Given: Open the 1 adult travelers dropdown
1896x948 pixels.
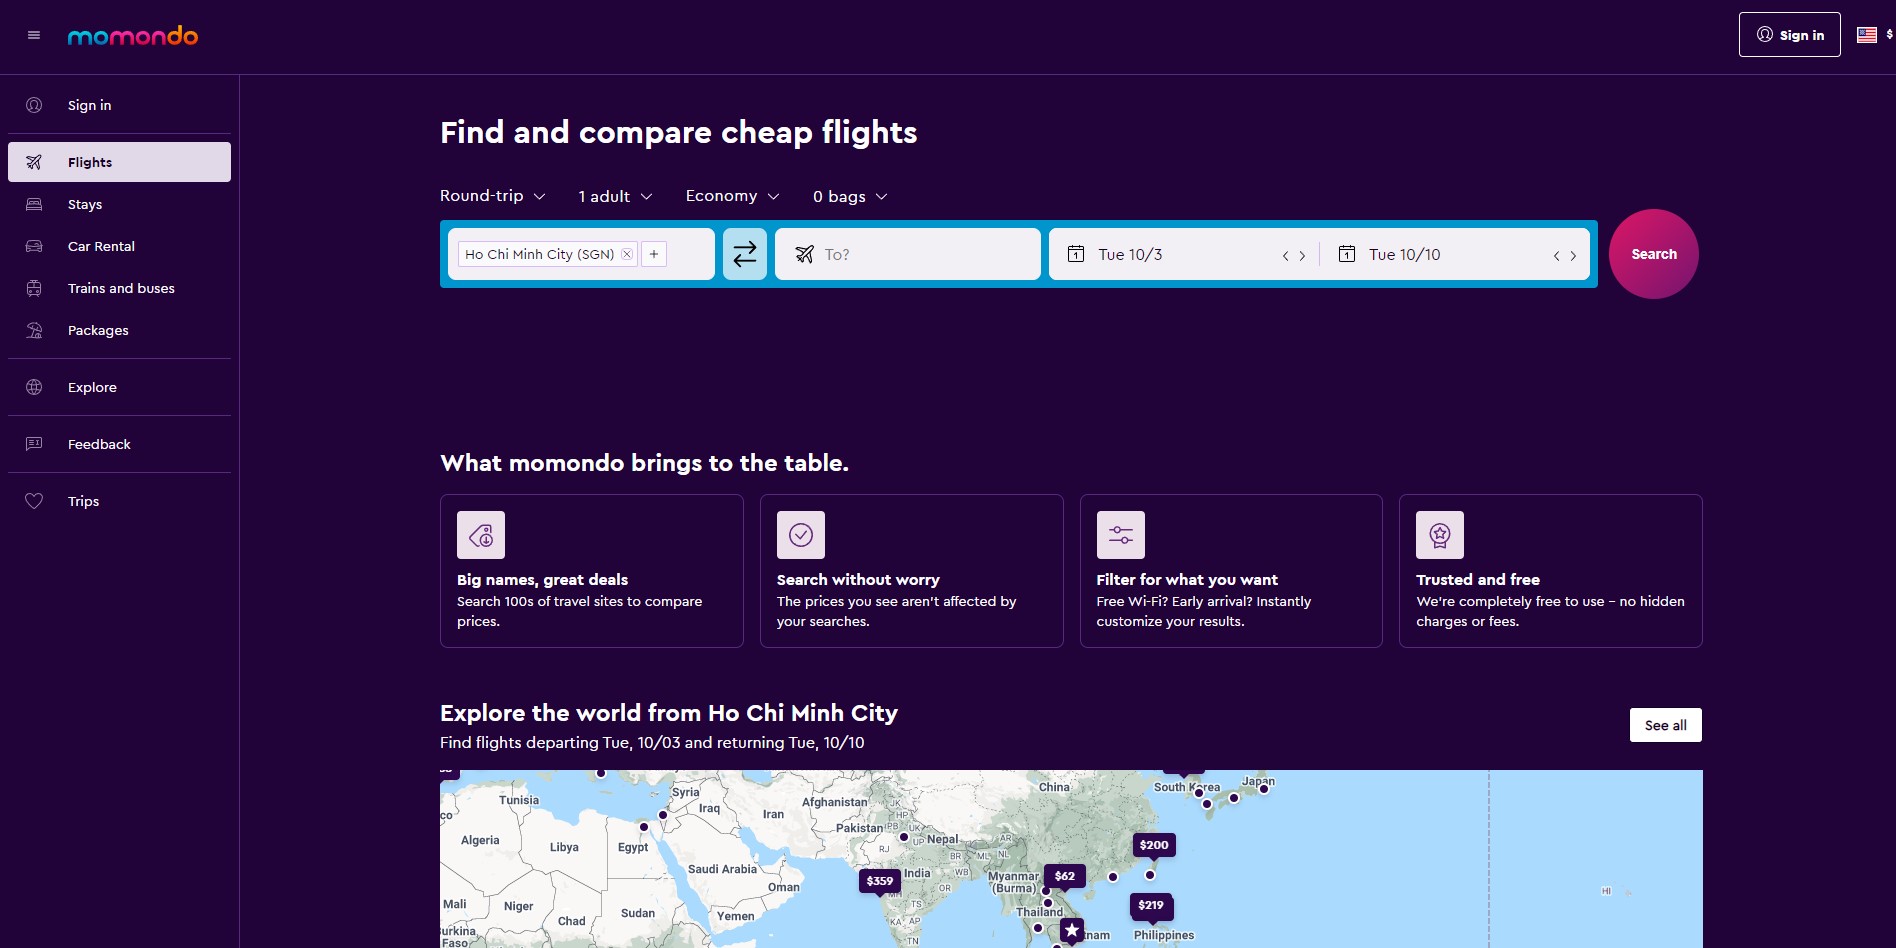Looking at the screenshot, I should tap(615, 196).
